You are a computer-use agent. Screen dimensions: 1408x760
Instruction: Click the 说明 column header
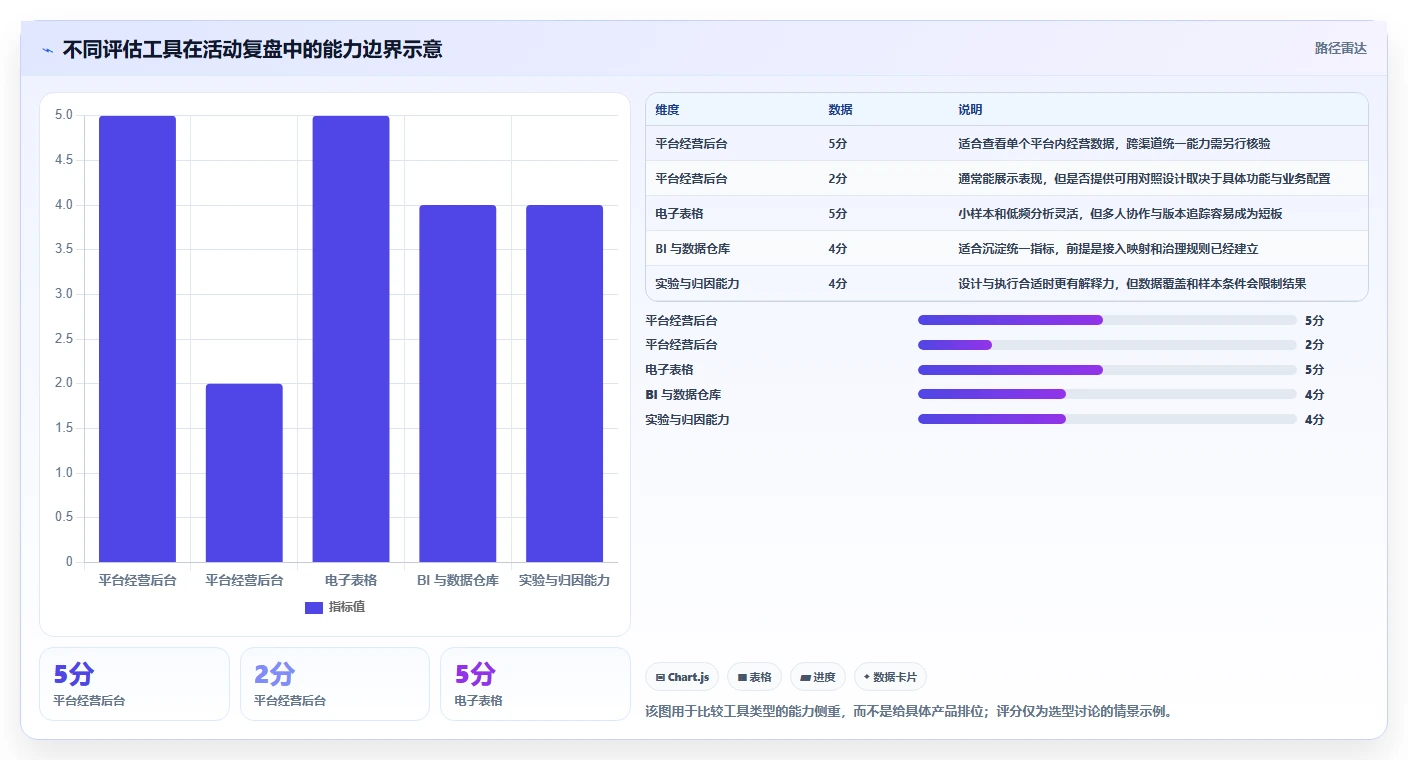tap(970, 109)
